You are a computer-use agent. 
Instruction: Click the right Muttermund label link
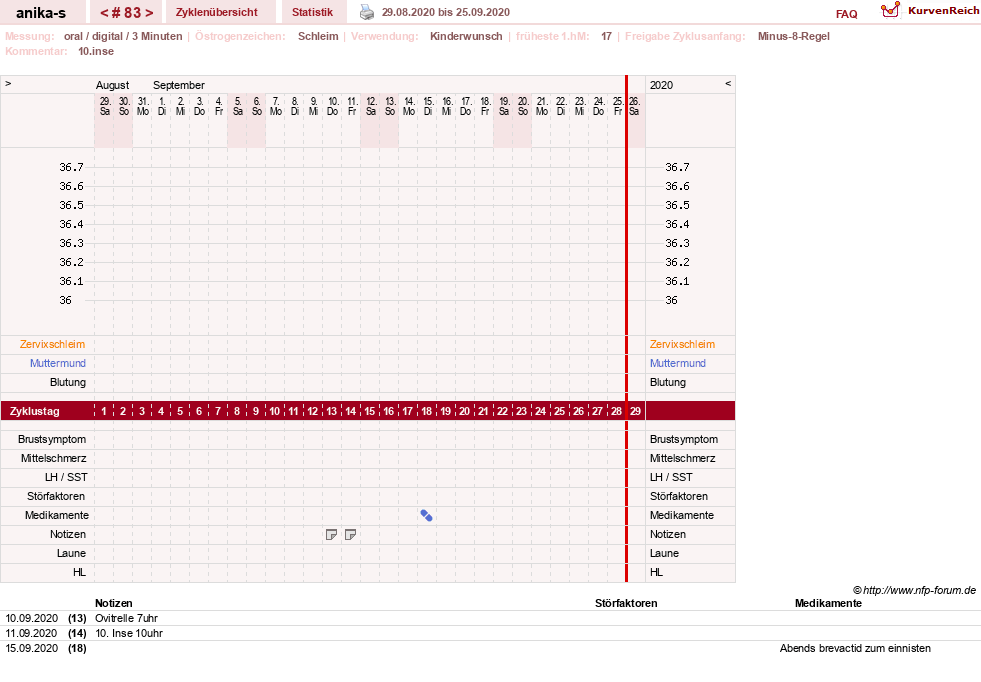[x=678, y=363]
